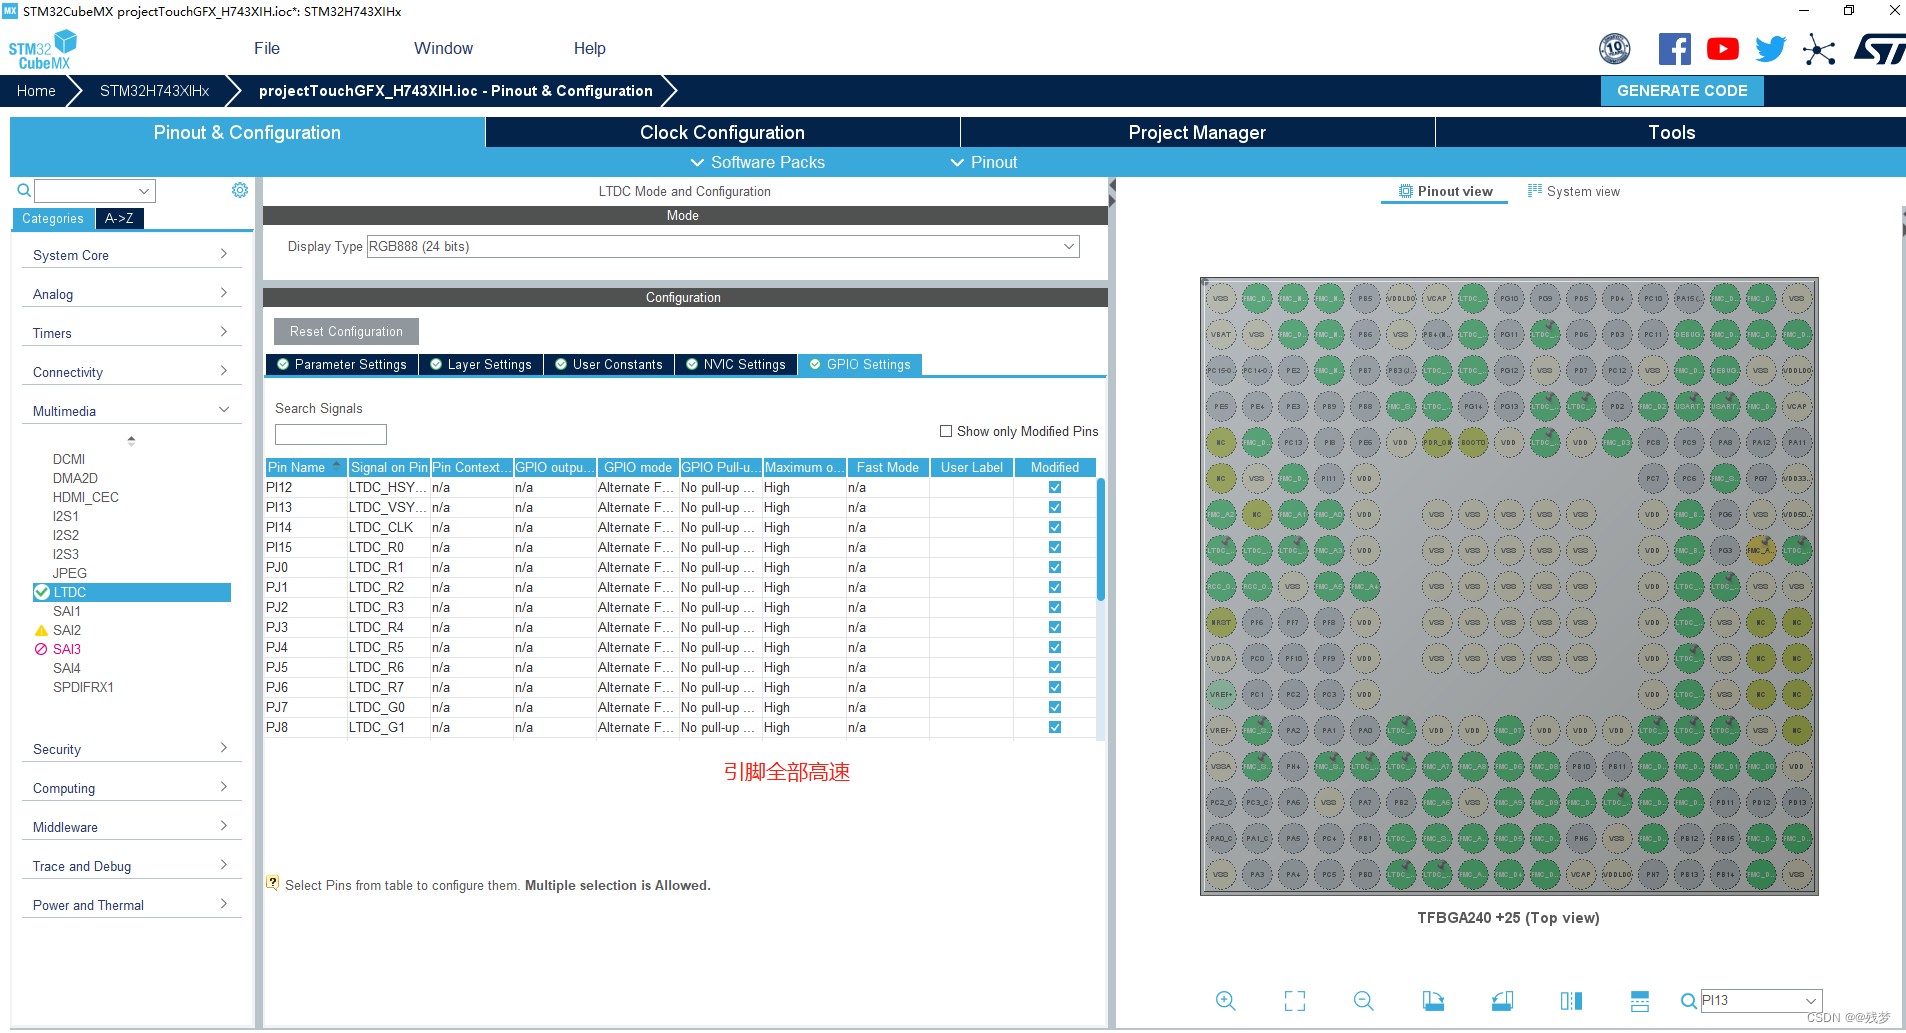1906x1033 pixels.
Task: Sort the table by Pin Name header
Action: 305,468
